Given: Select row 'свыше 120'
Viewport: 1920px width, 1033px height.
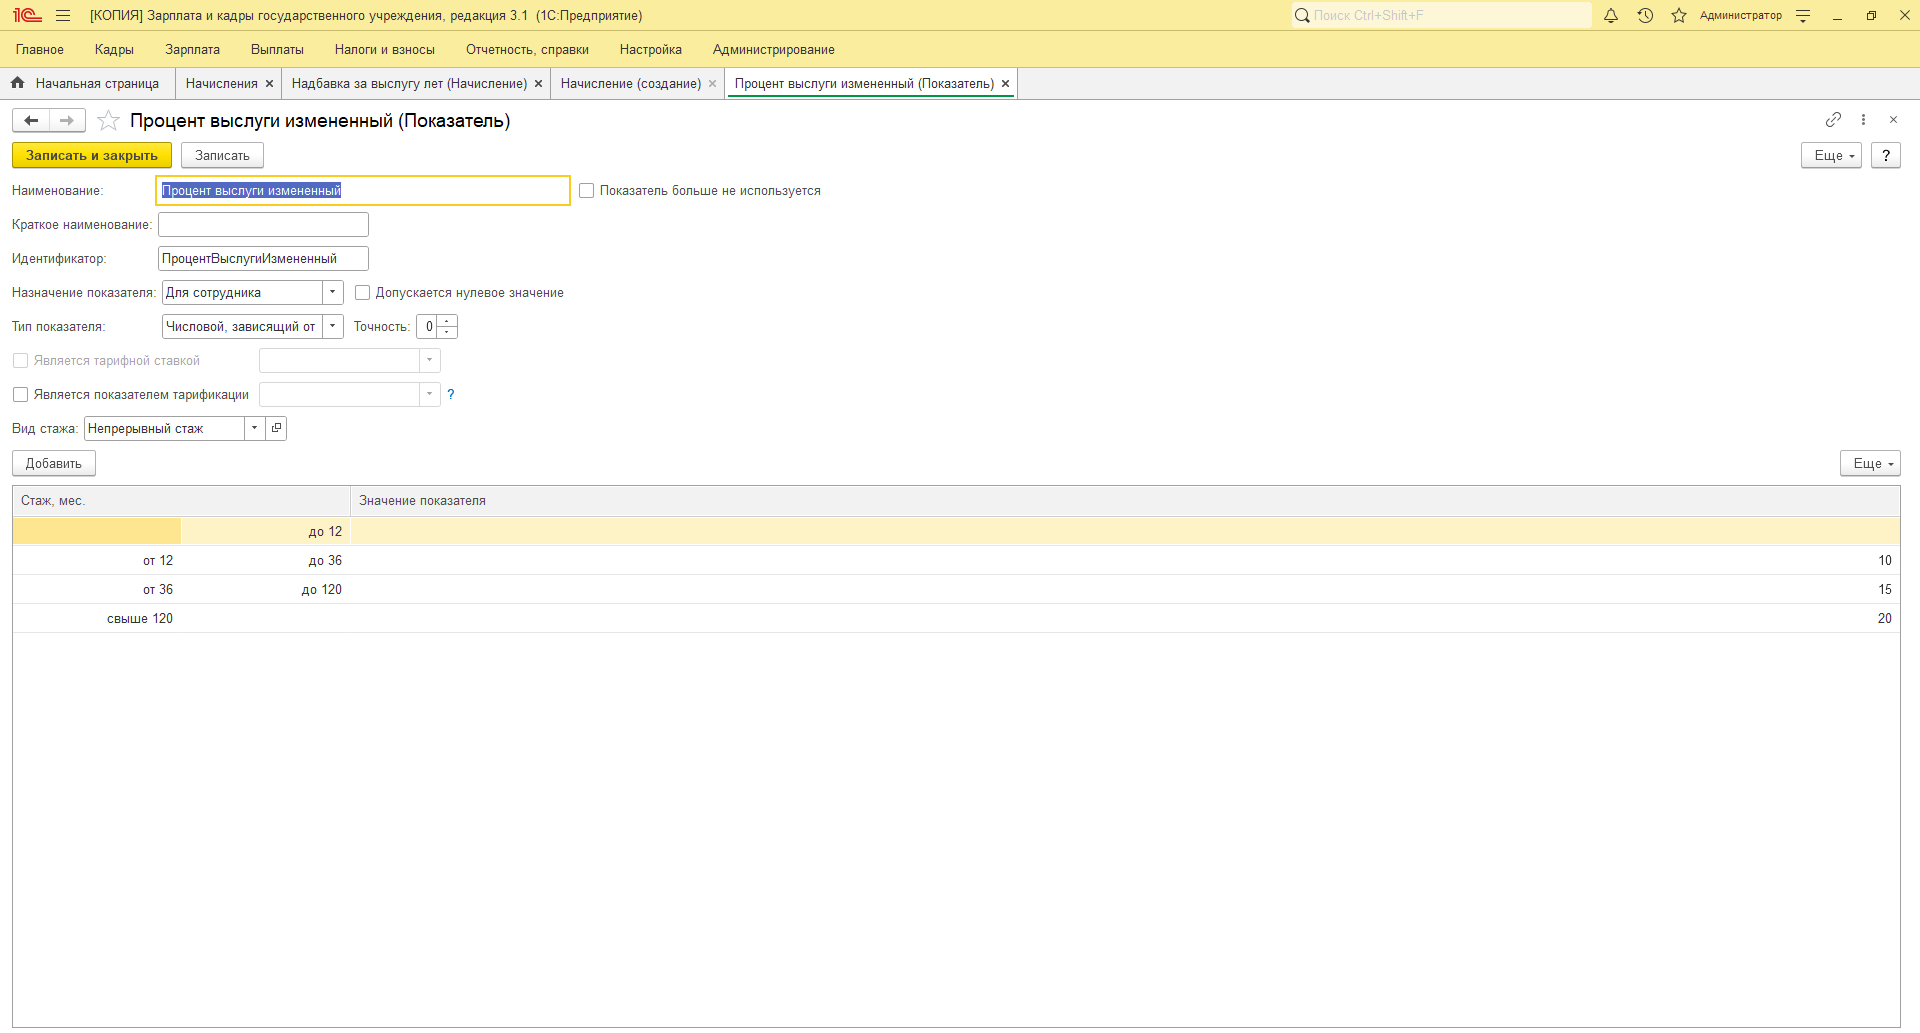Looking at the screenshot, I should pos(956,619).
